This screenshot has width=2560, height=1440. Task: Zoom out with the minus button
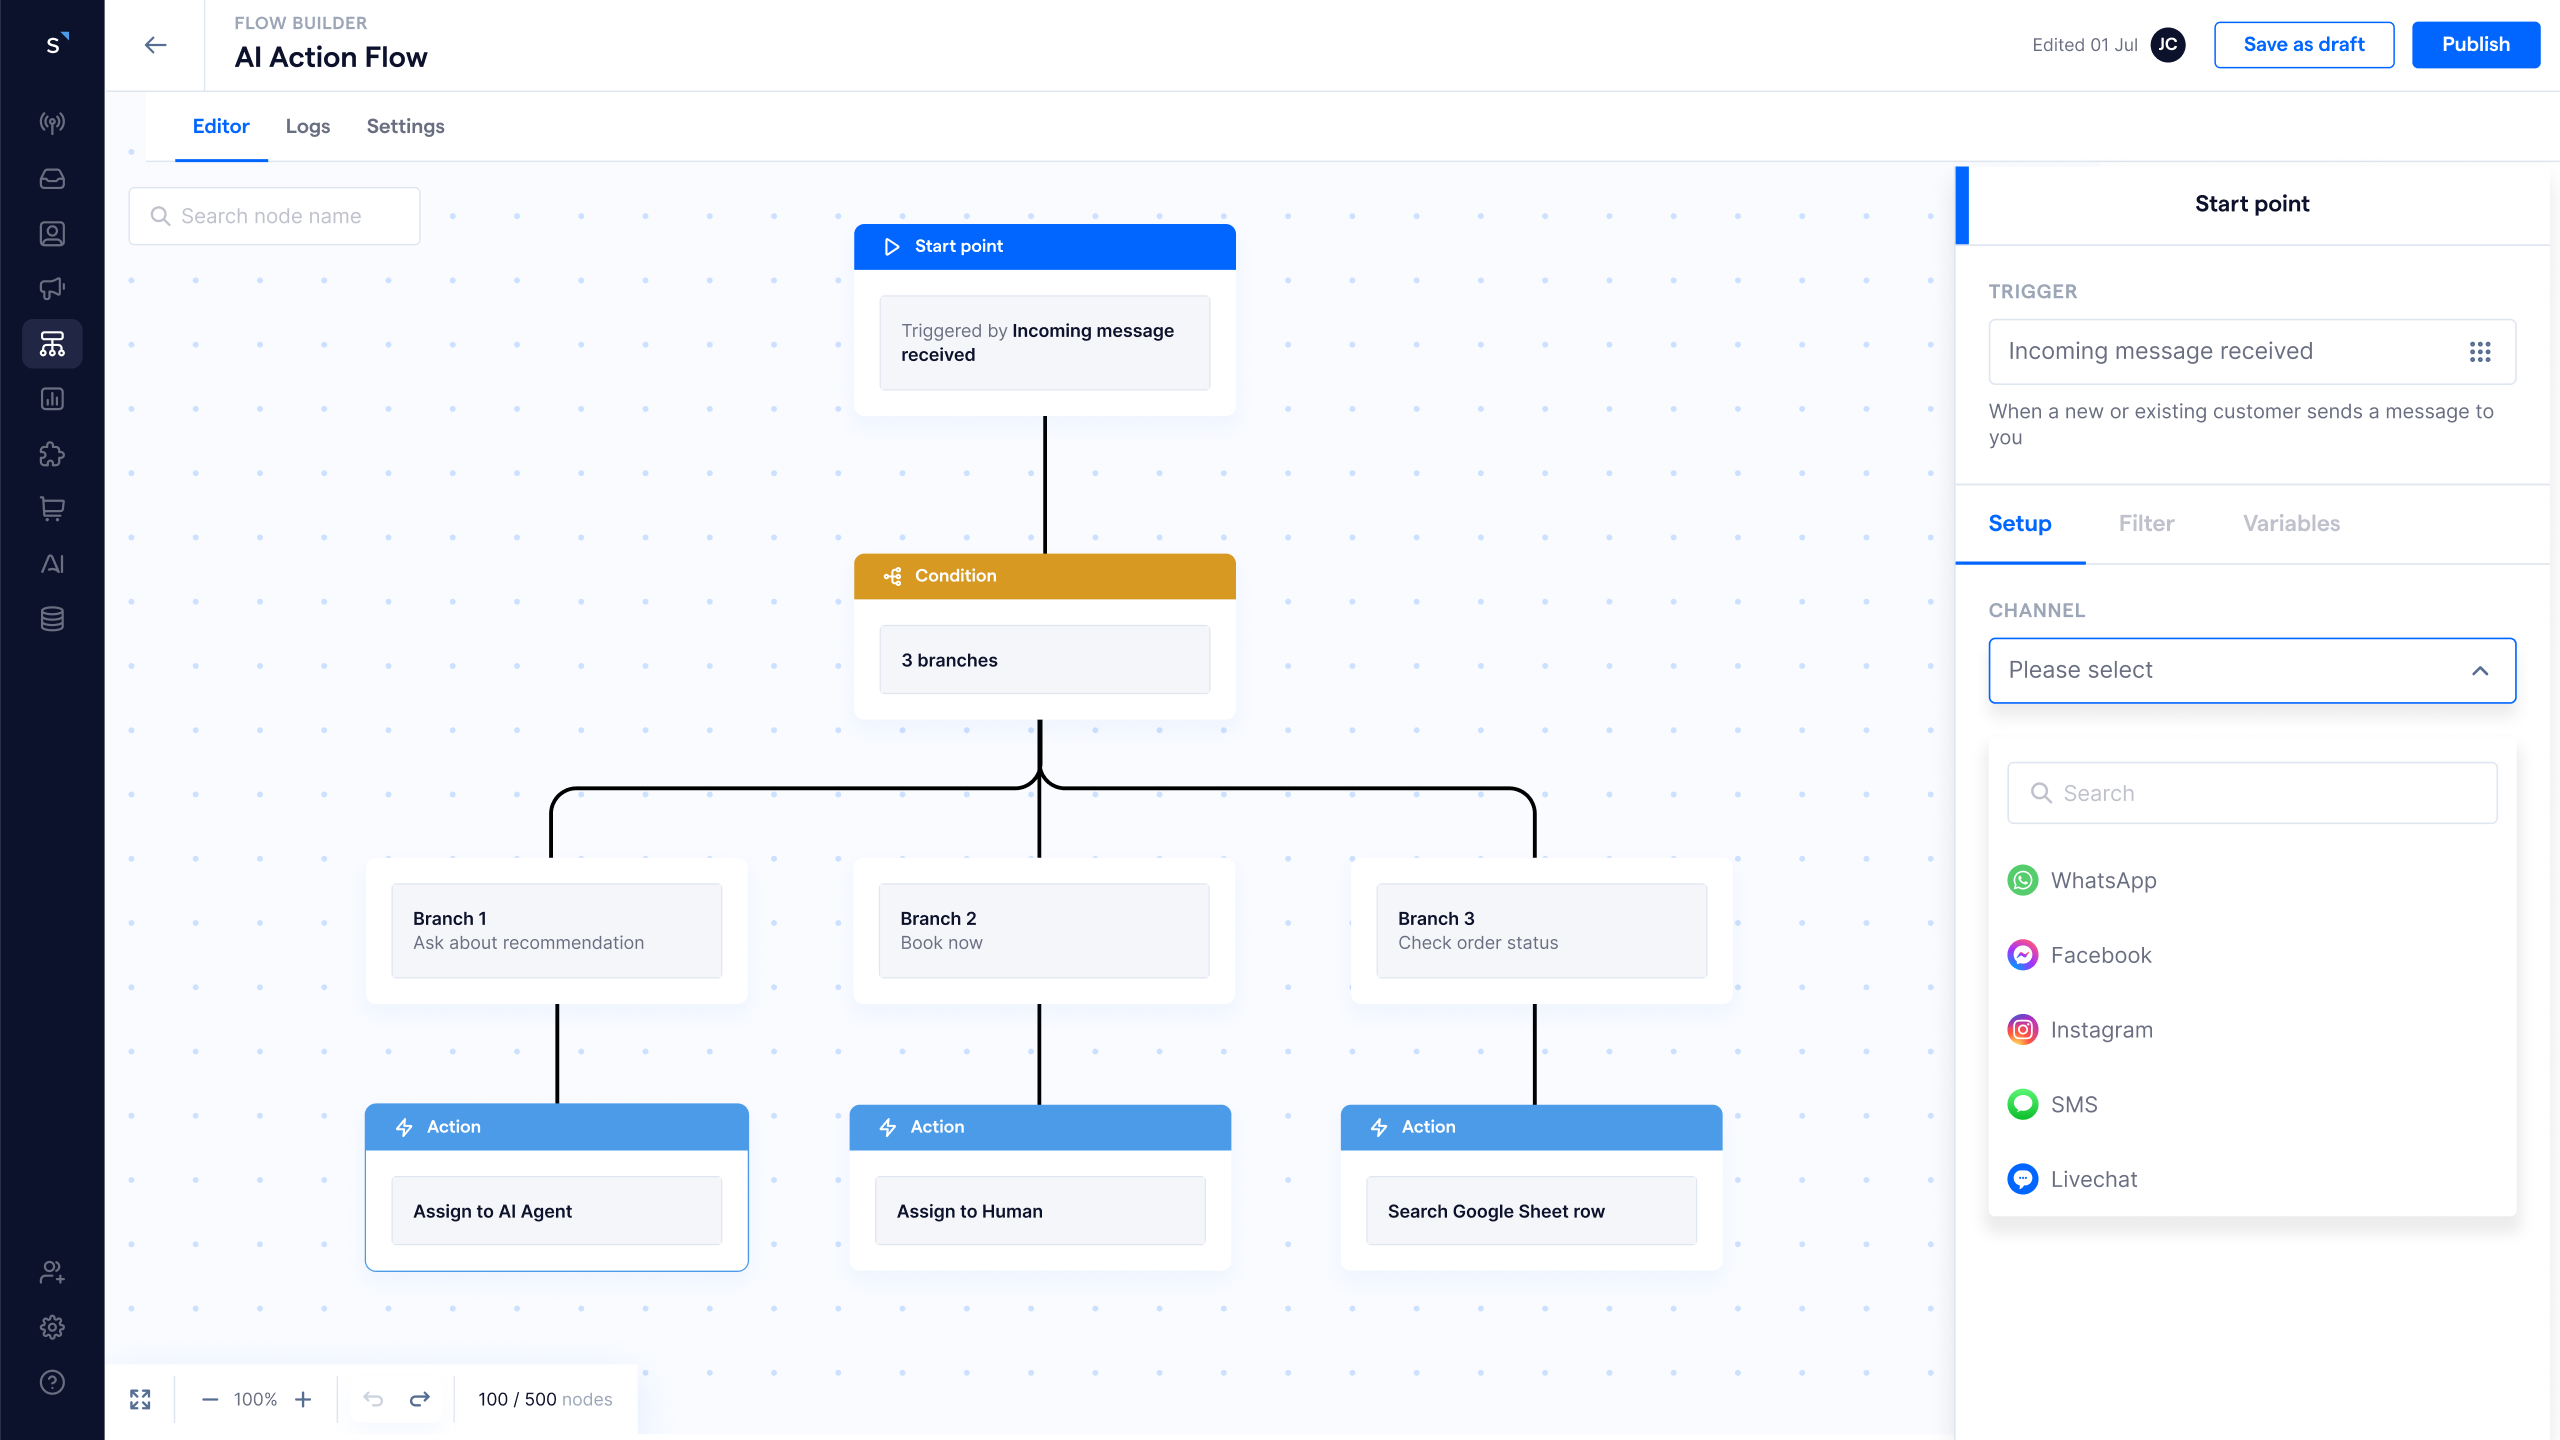[x=210, y=1399]
